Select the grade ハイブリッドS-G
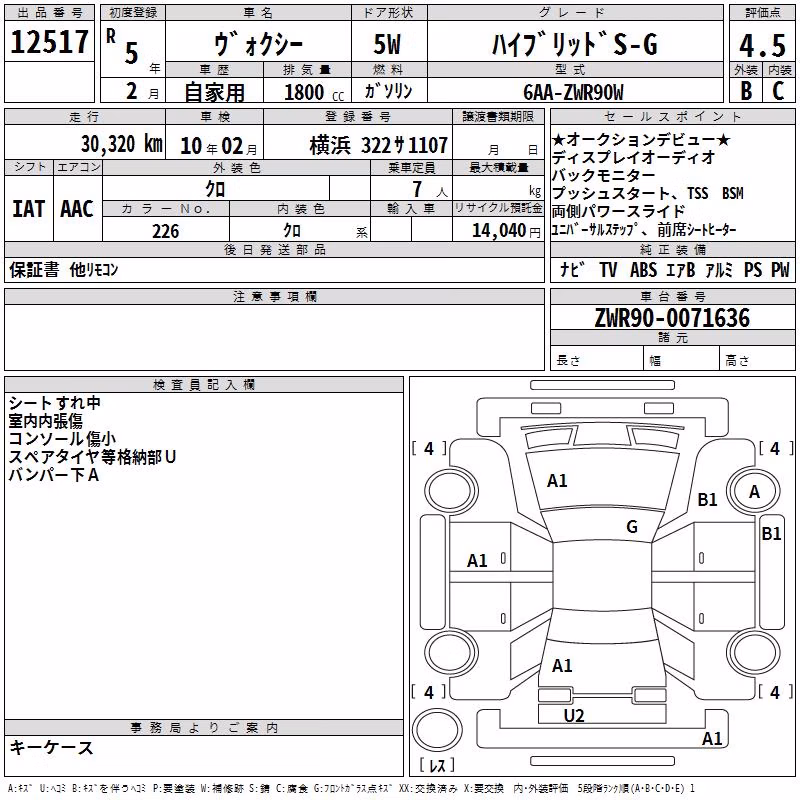The image size is (800, 800). pos(574,45)
